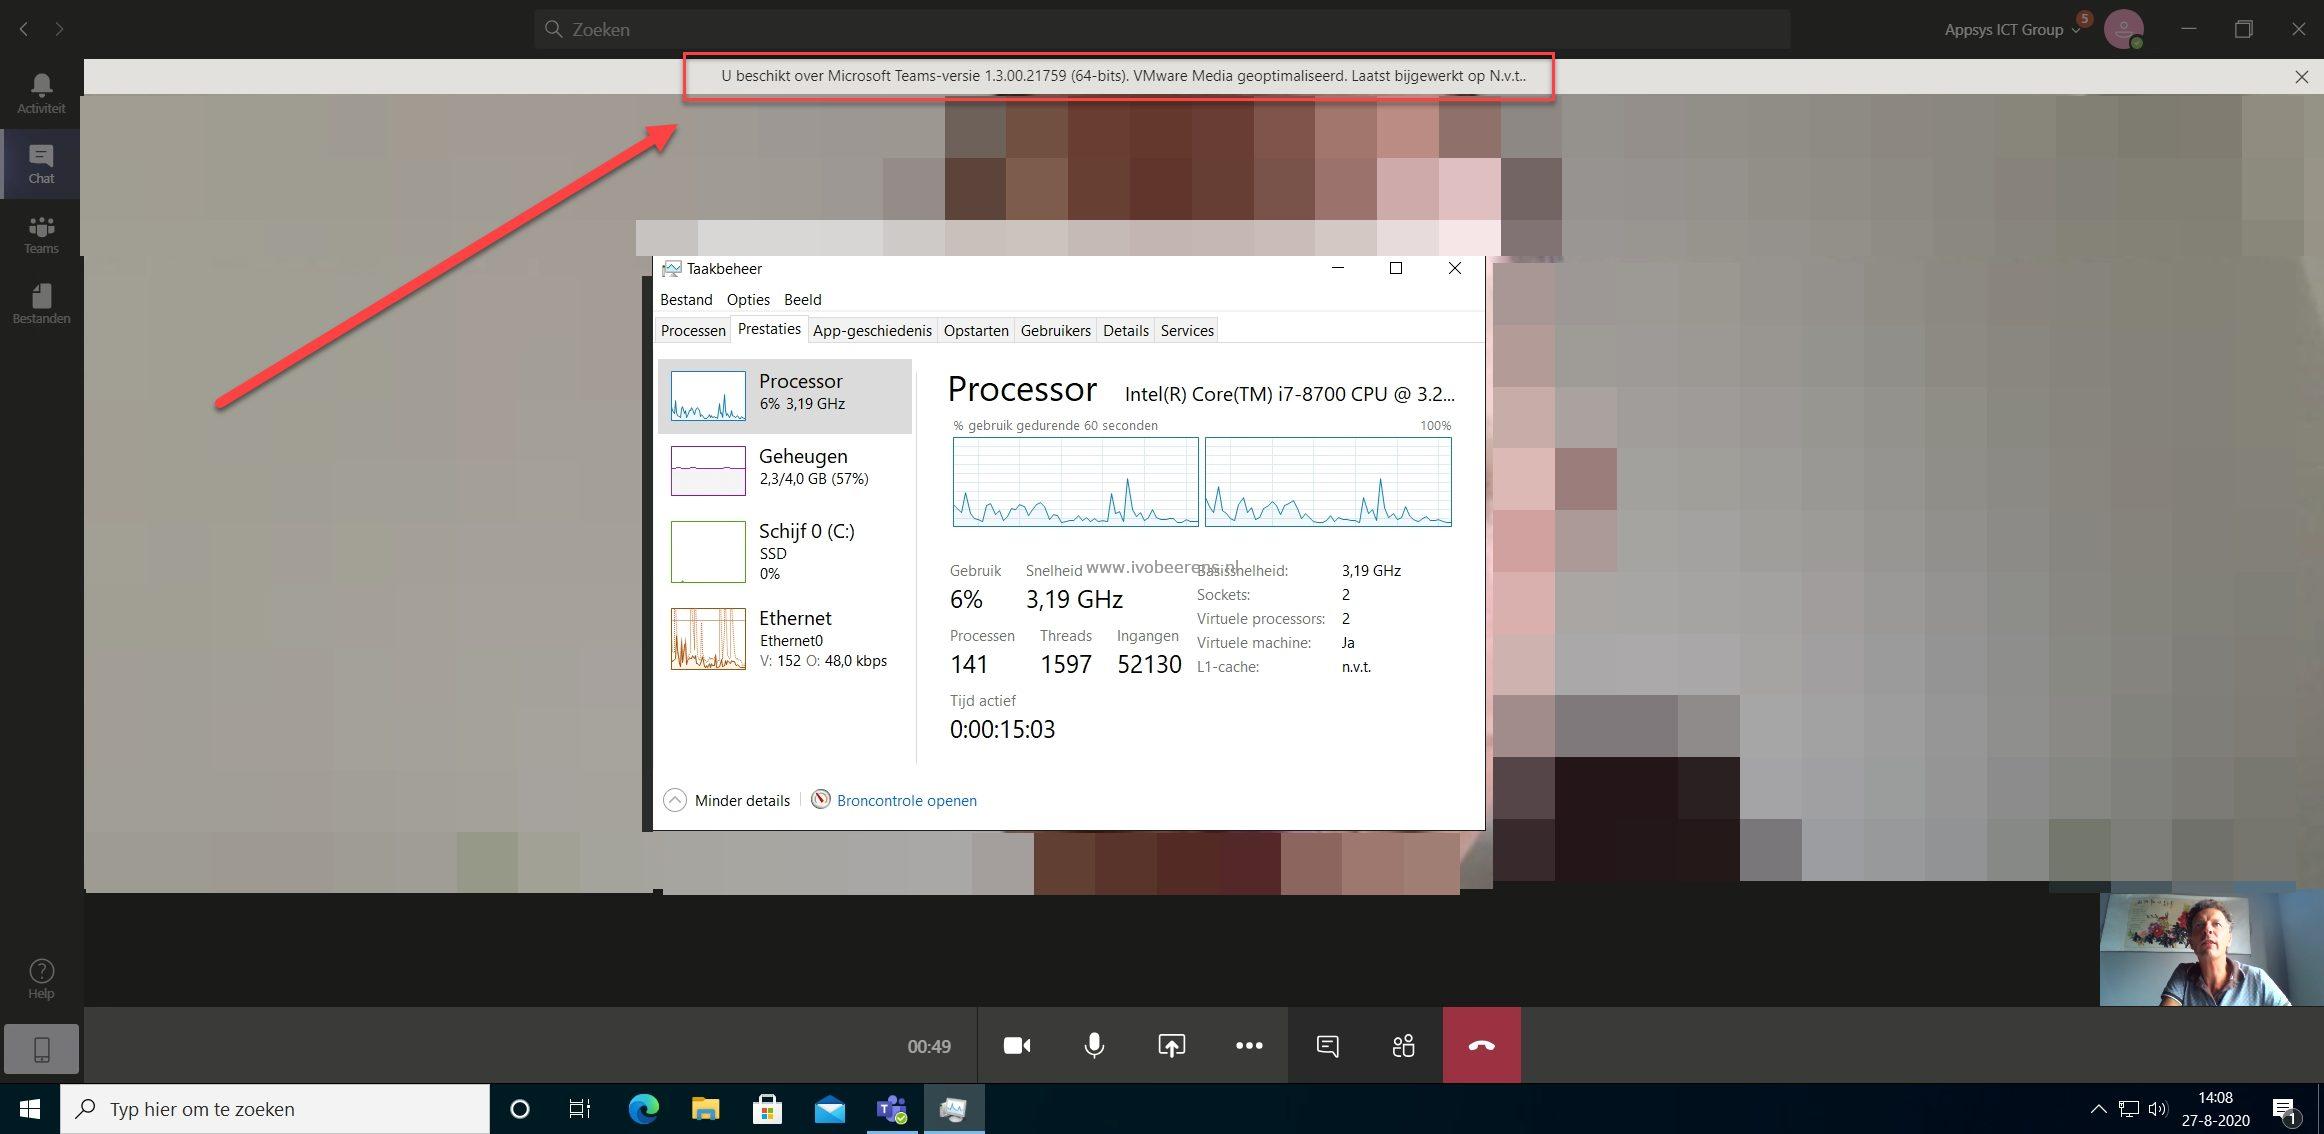The width and height of the screenshot is (2324, 1134).
Task: Open the profile avatar menu
Action: [x=2123, y=29]
